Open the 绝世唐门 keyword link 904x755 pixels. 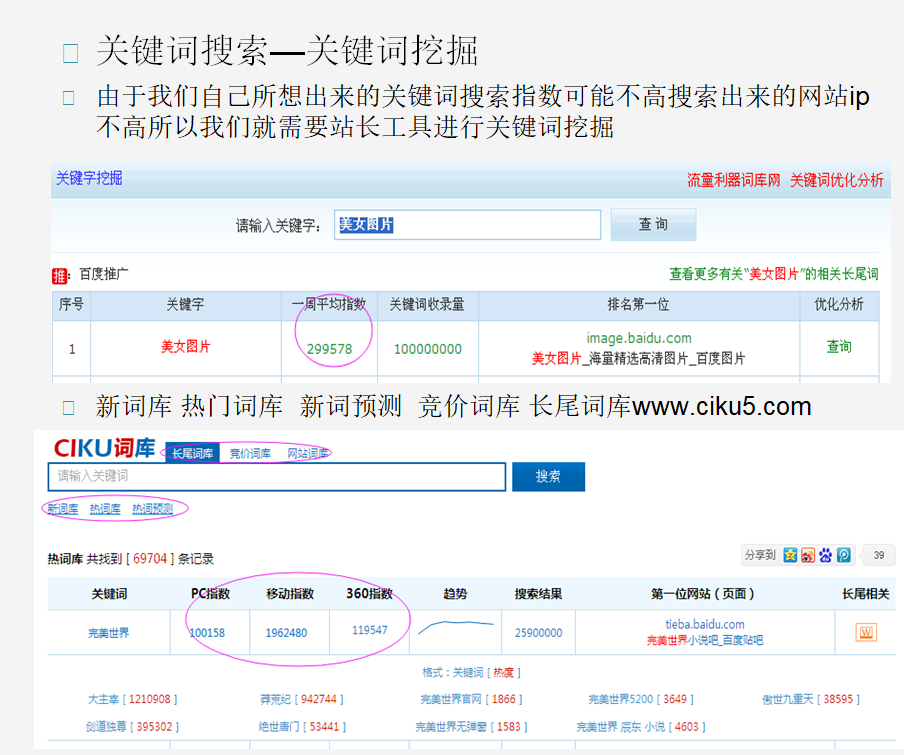(279, 727)
